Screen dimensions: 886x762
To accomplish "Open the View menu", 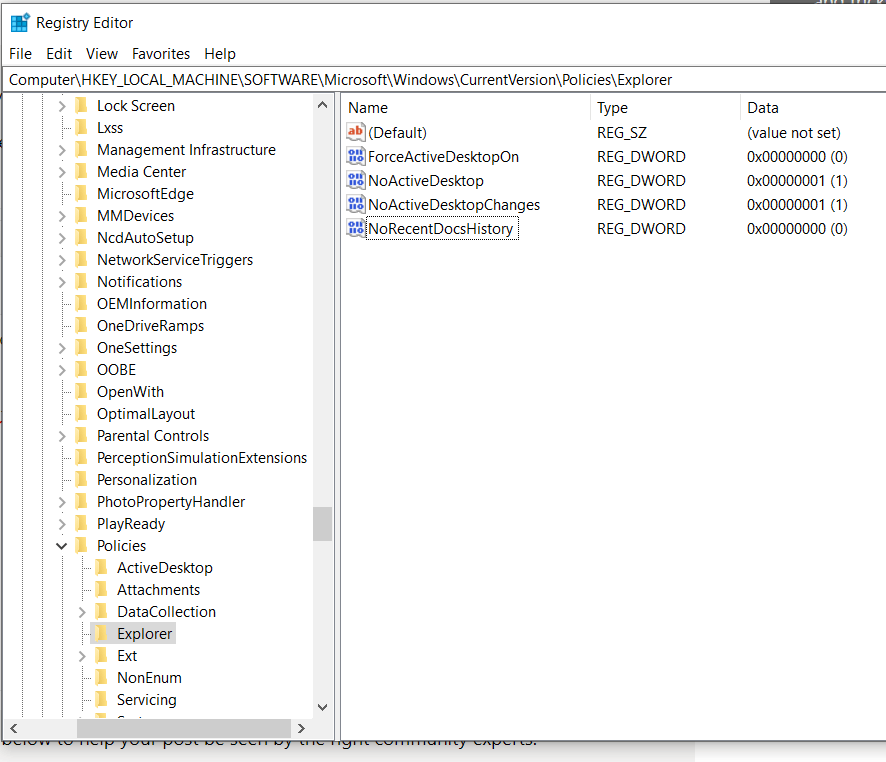I will coord(102,54).
